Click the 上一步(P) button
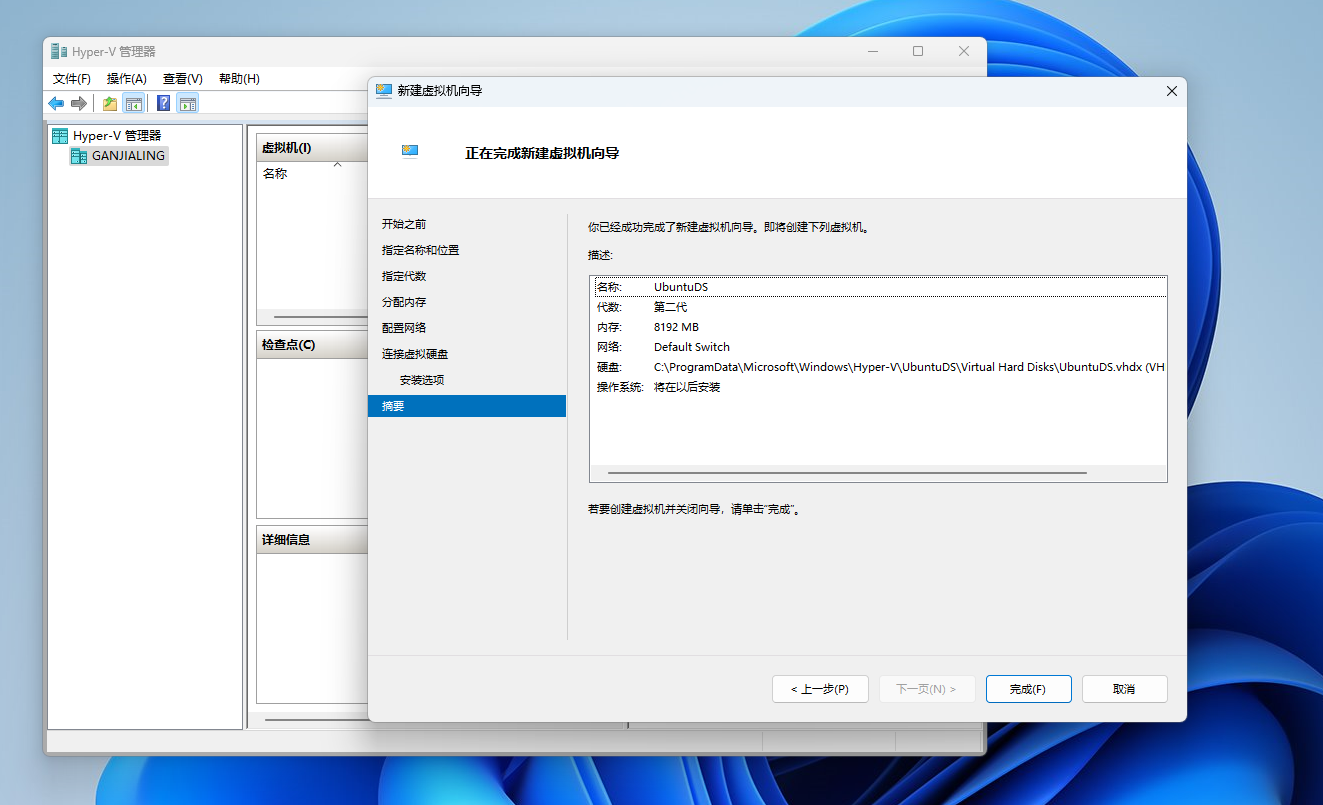This screenshot has height=805, width=1323. [820, 689]
